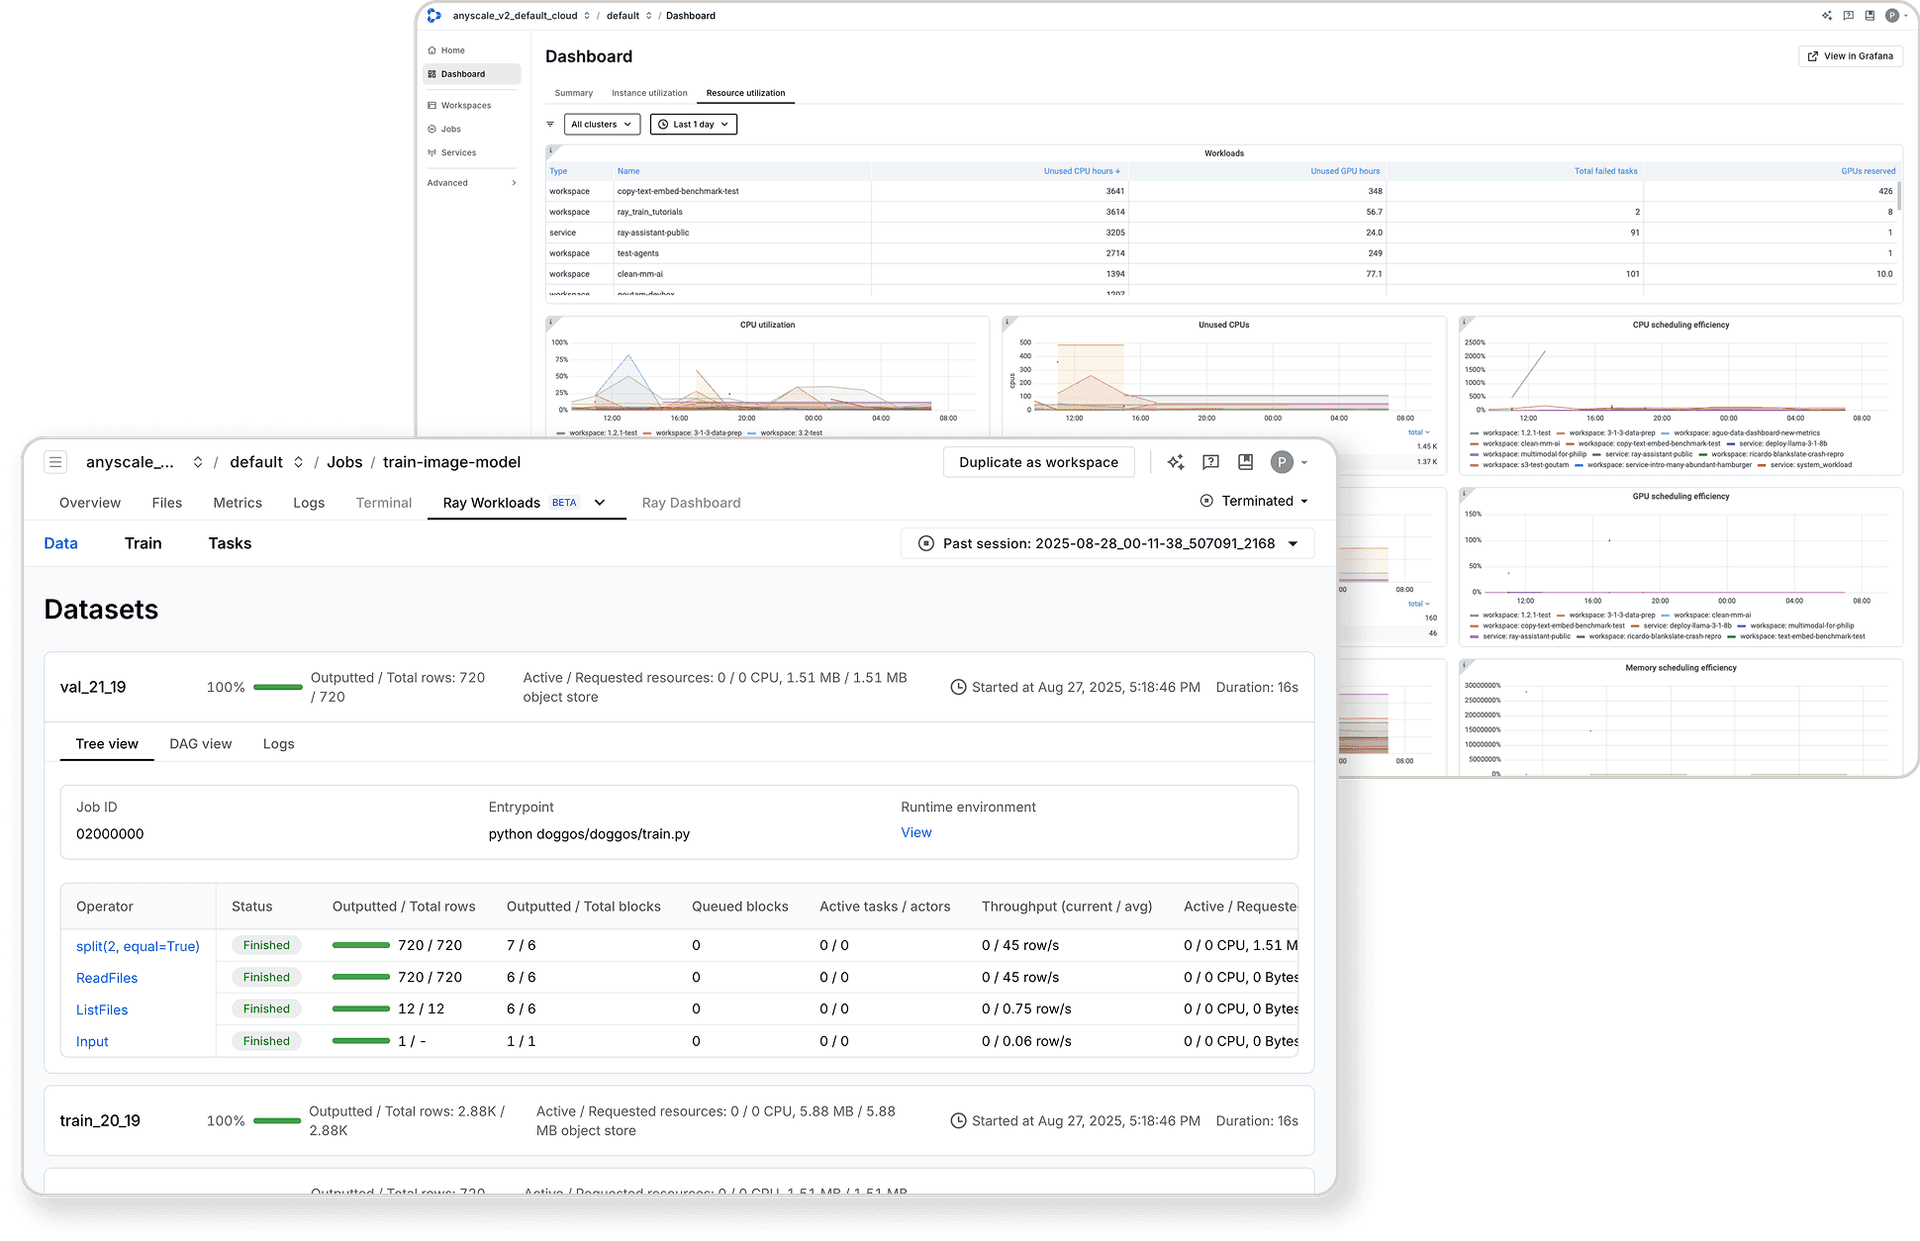Click the AI sparkle assistant icon
The height and width of the screenshot is (1241, 1920).
point(1176,462)
